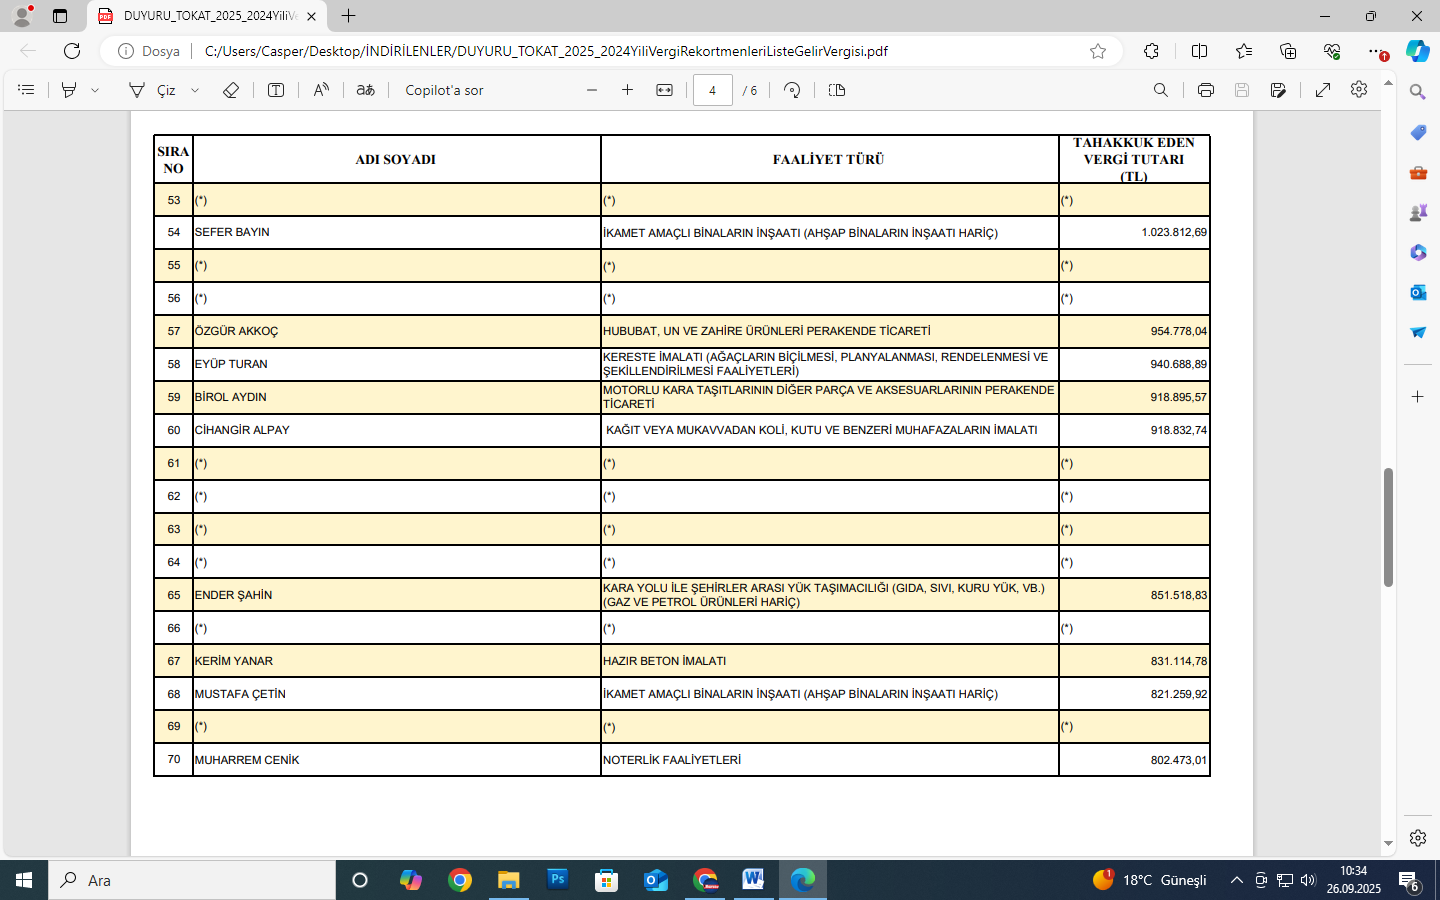
Task: Click the page number input field
Action: pyautogui.click(x=712, y=90)
